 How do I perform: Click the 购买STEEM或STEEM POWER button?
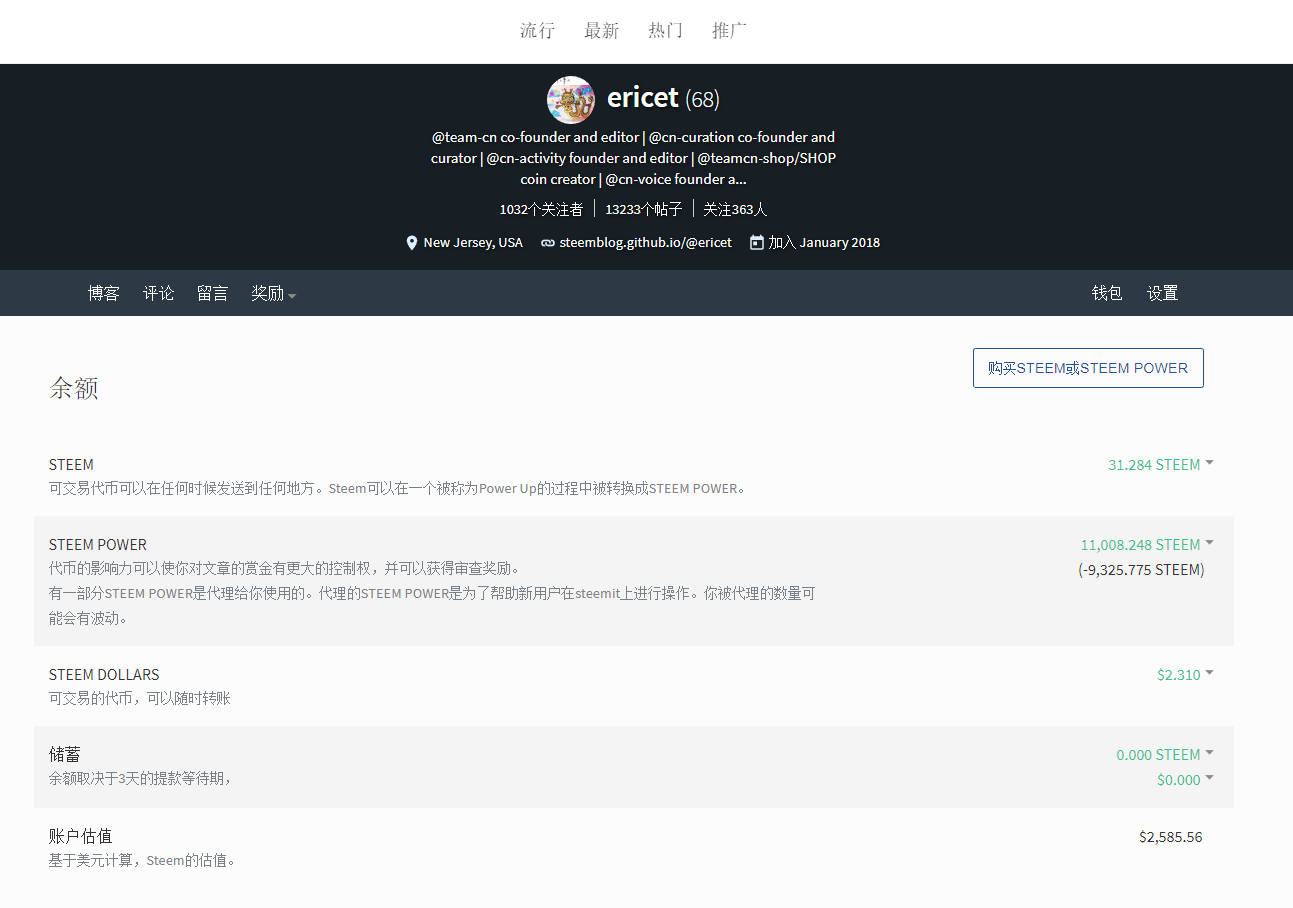point(1088,368)
